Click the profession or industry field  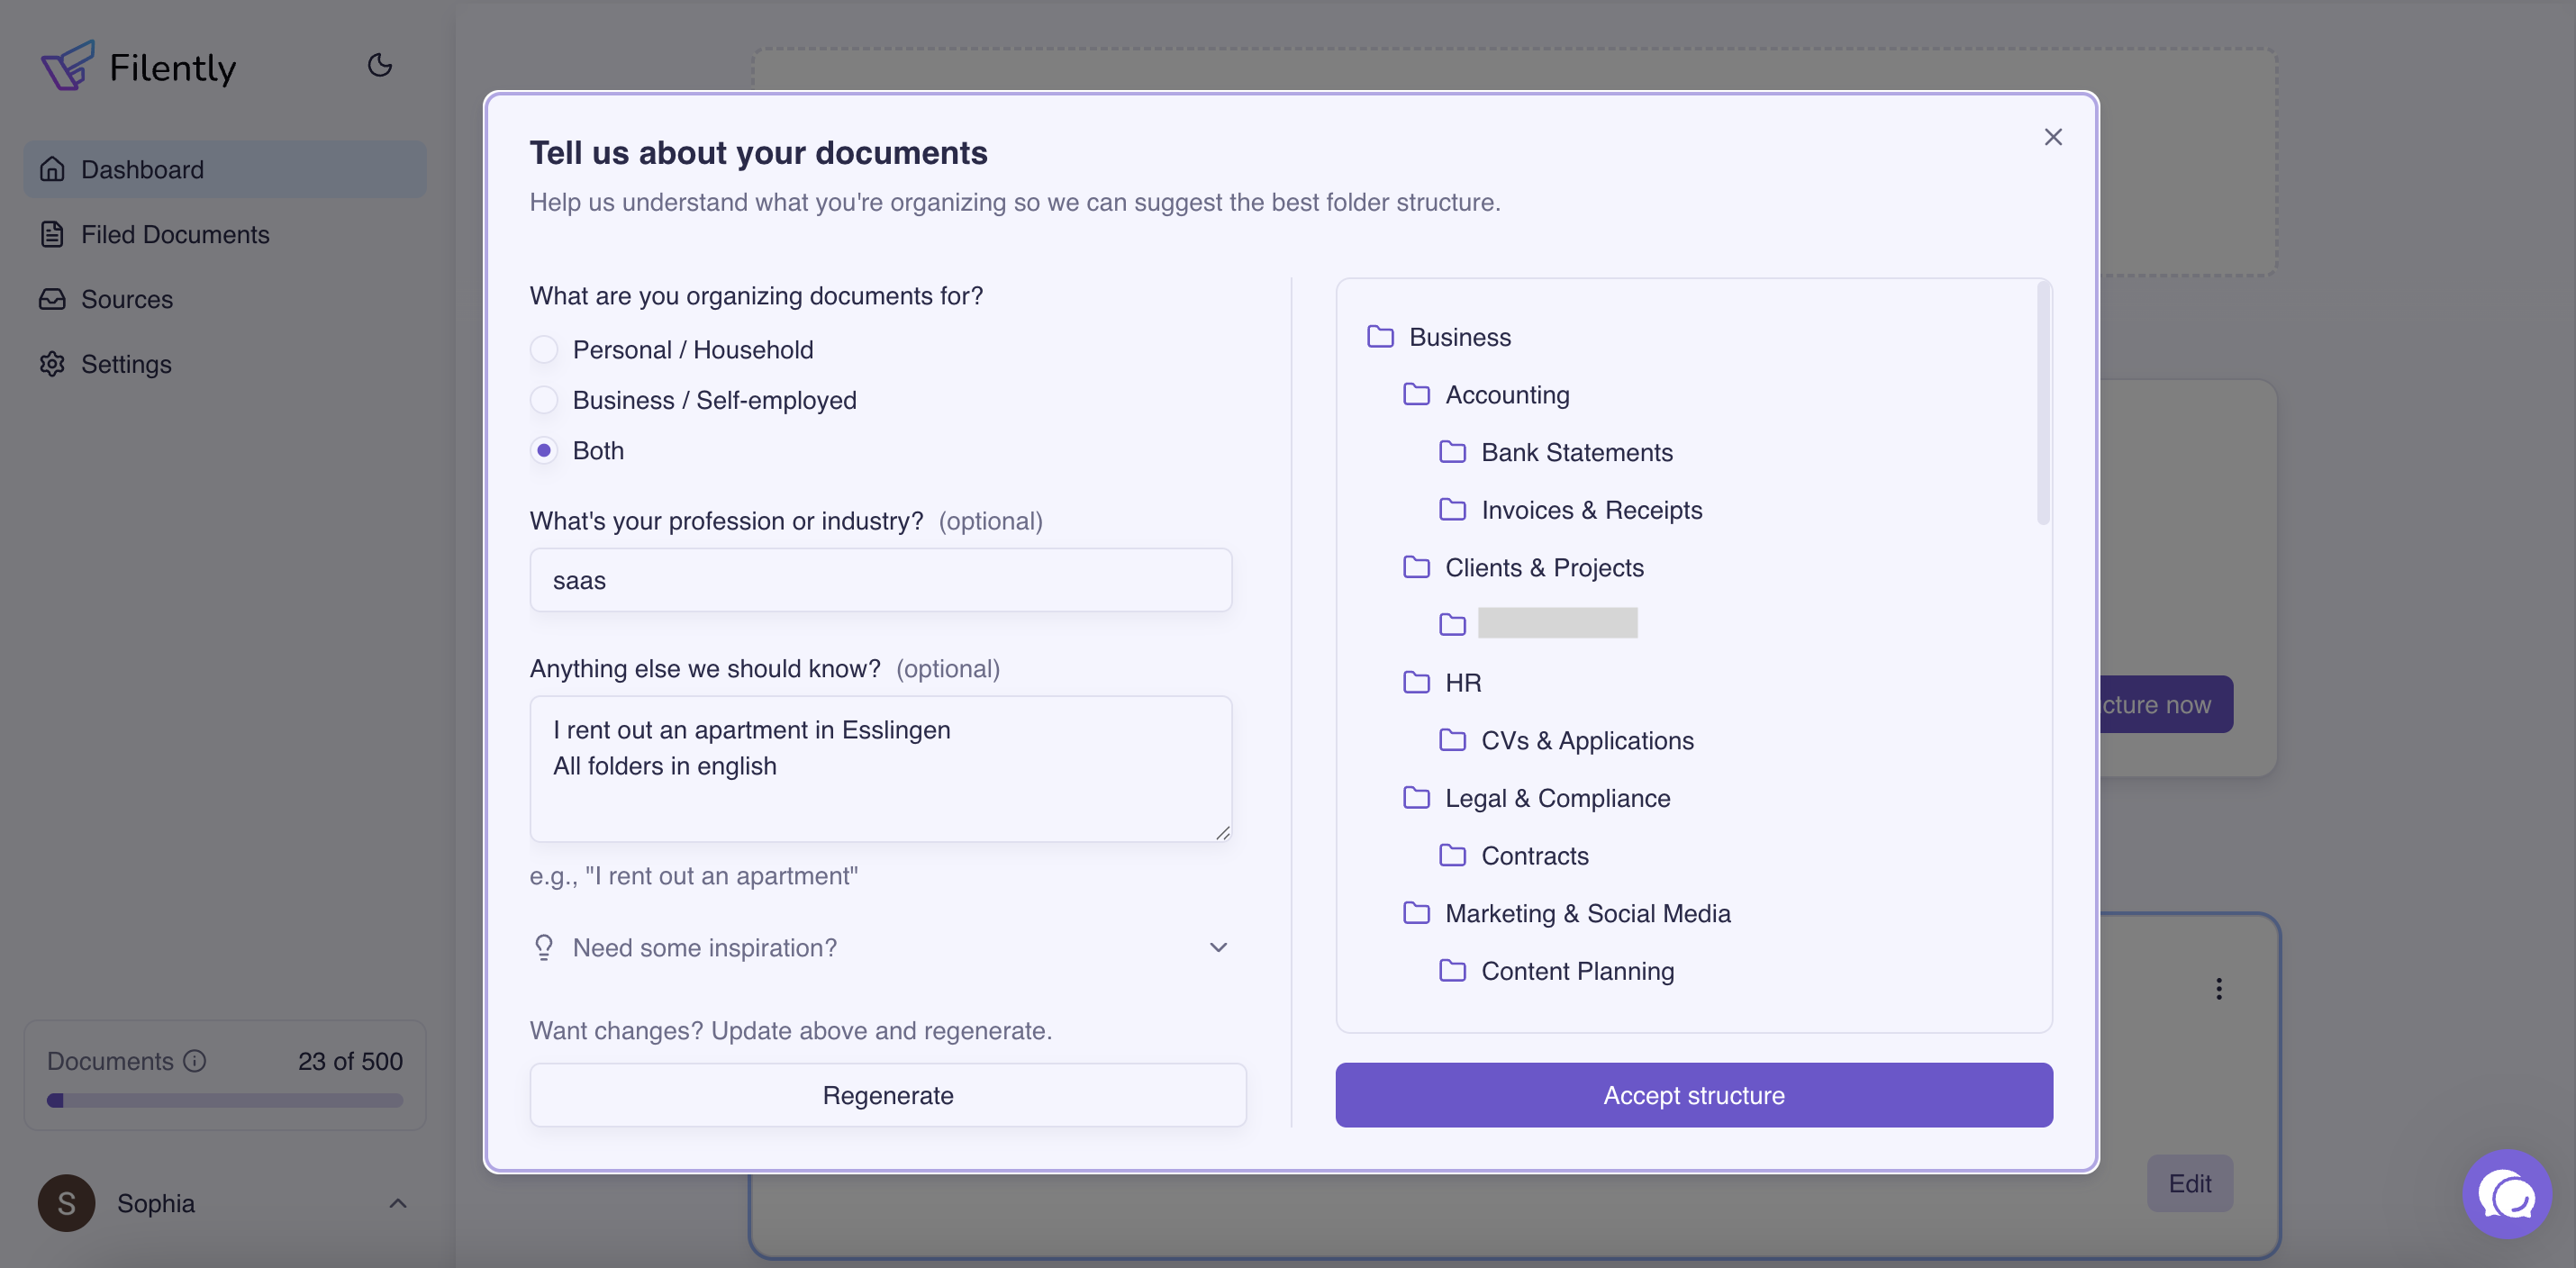(x=880, y=580)
